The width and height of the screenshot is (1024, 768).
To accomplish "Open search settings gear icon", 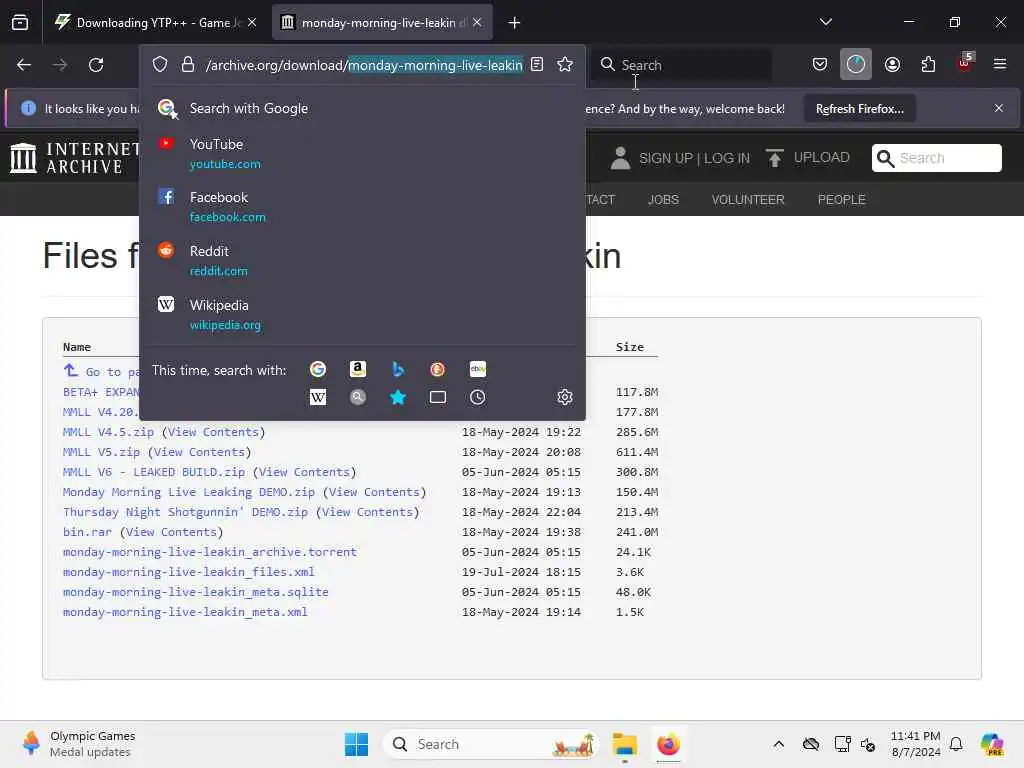I will click(x=565, y=397).
